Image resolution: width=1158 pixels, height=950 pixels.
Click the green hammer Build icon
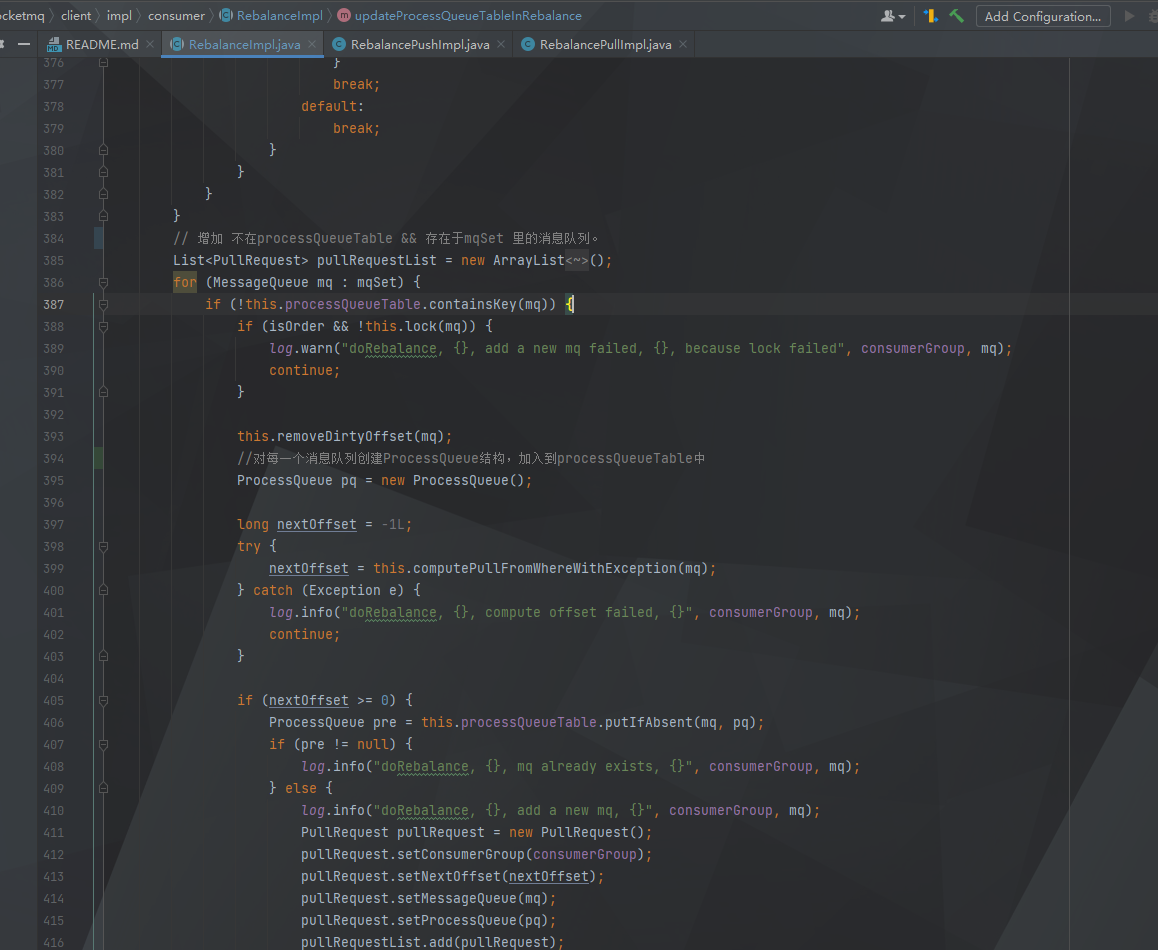tap(956, 16)
